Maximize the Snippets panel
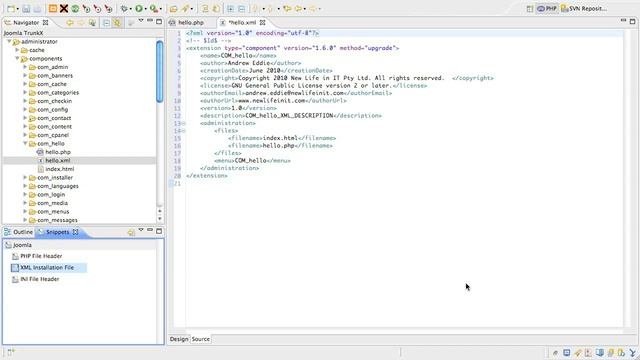 [x=159, y=231]
